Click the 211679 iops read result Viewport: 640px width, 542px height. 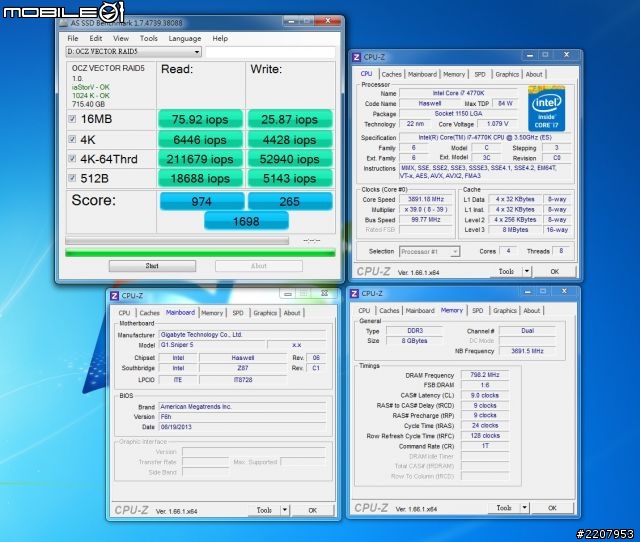200,159
